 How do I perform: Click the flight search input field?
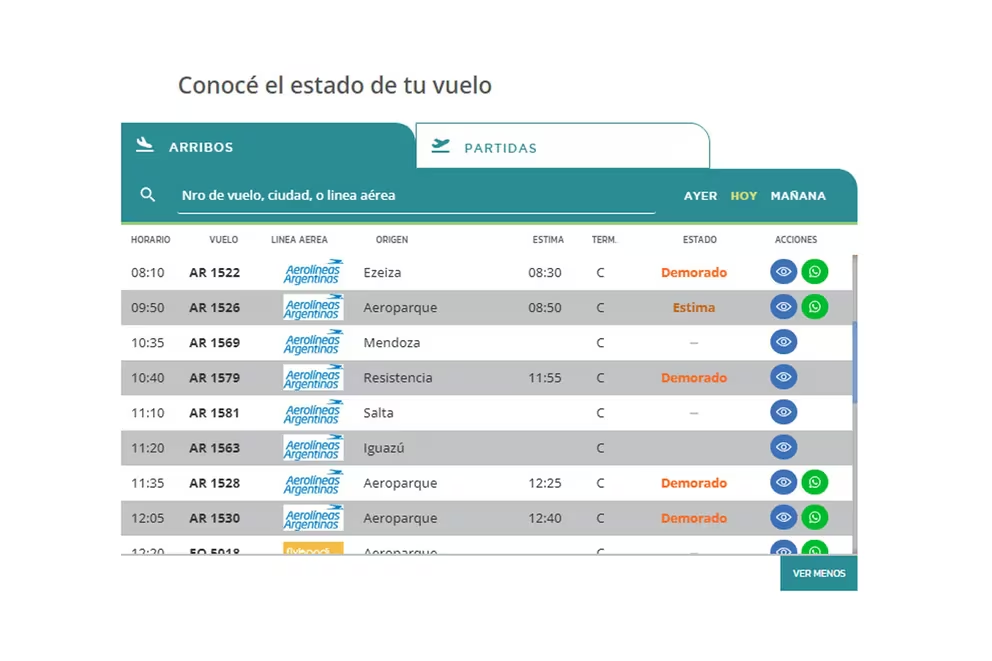[417, 196]
